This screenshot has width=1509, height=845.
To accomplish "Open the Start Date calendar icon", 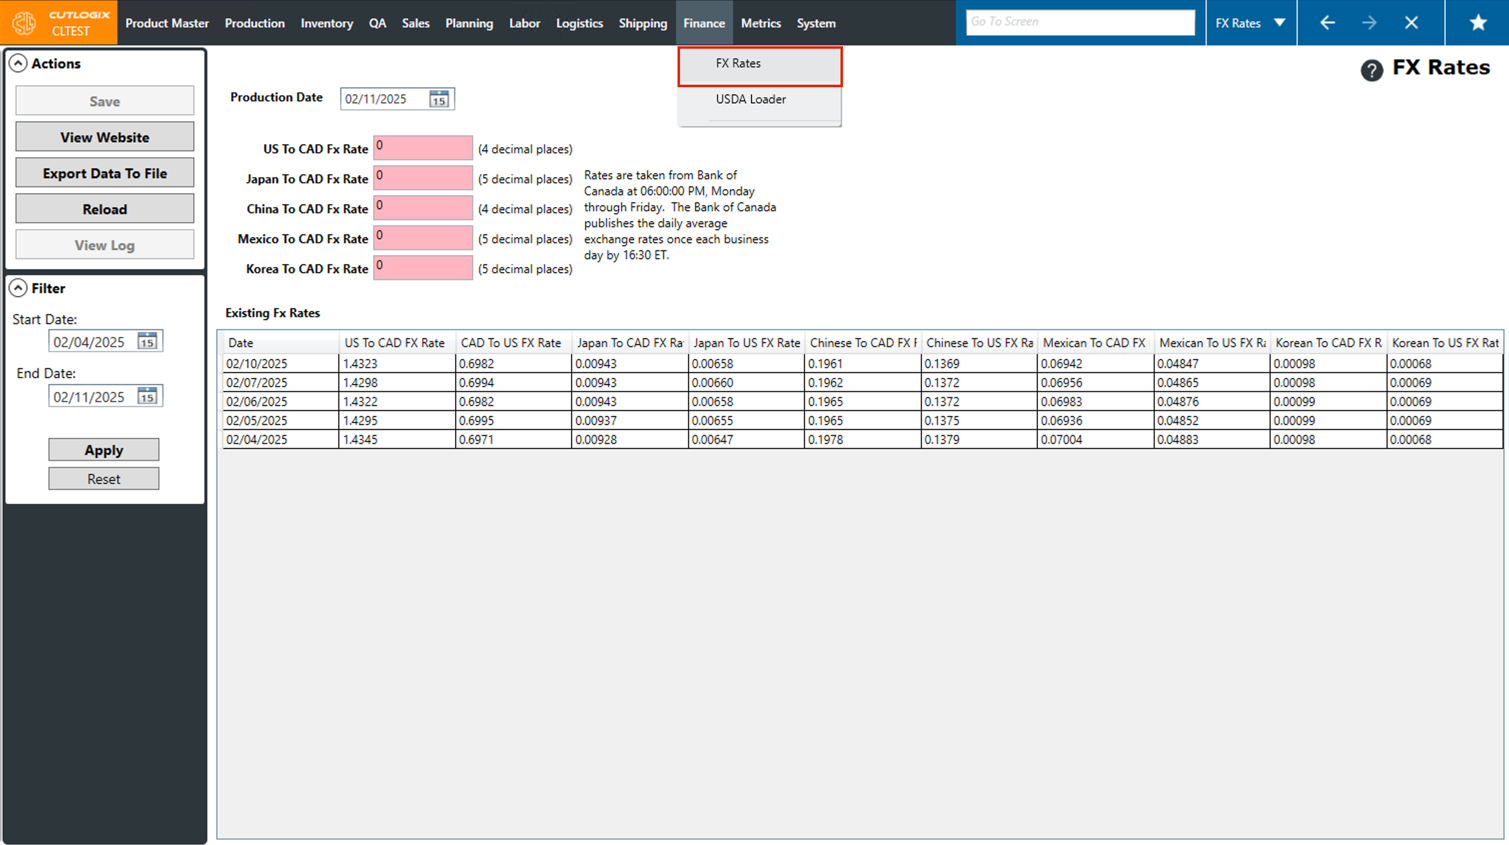I will tap(147, 342).
